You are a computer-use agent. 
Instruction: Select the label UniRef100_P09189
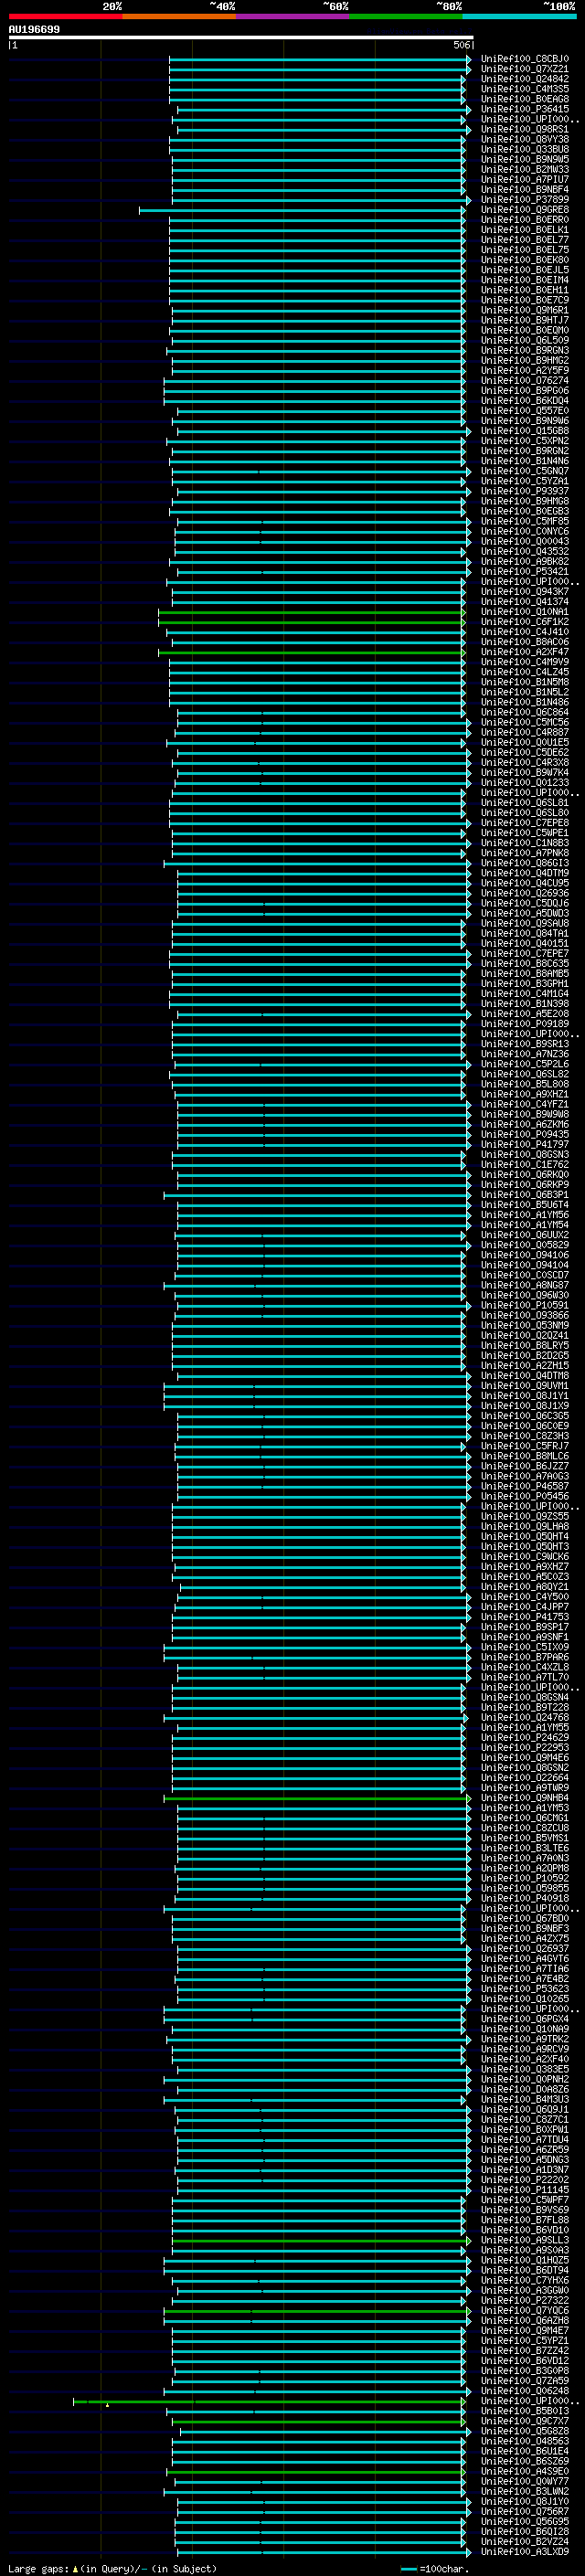(x=524, y=1024)
